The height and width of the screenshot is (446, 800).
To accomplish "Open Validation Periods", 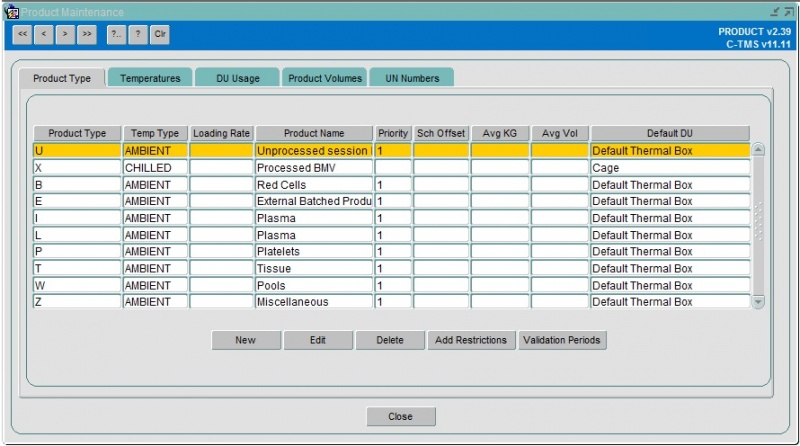I will (562, 340).
